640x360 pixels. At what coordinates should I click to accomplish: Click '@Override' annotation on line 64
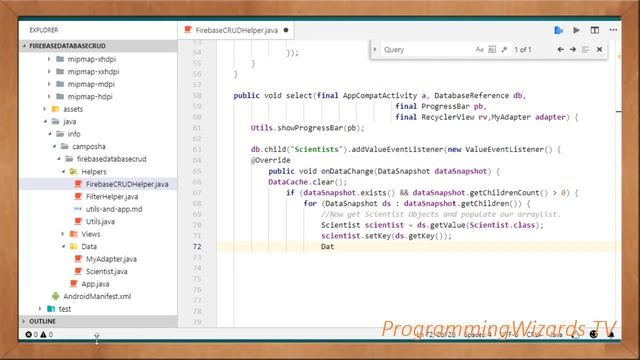tap(271, 160)
